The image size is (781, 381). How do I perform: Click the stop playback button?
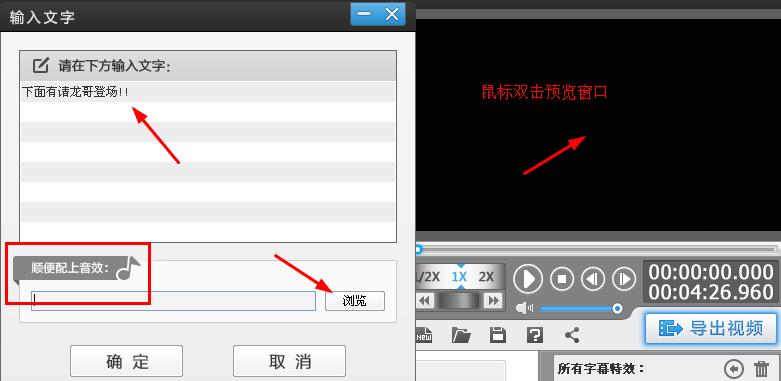coord(562,279)
